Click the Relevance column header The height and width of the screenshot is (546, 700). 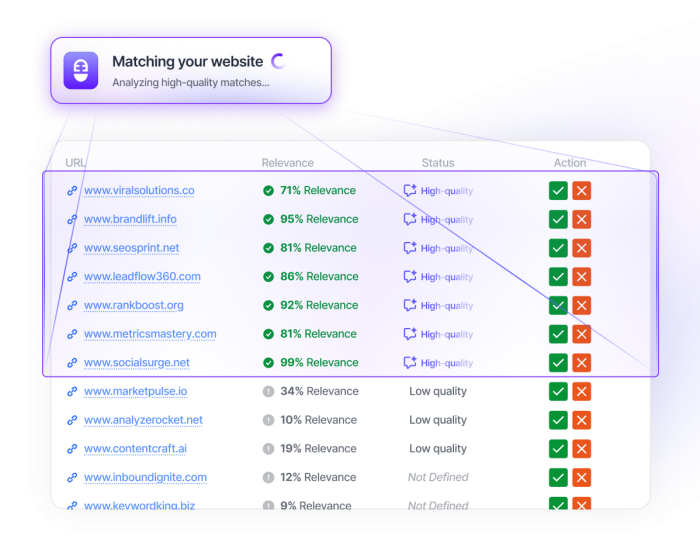288,163
